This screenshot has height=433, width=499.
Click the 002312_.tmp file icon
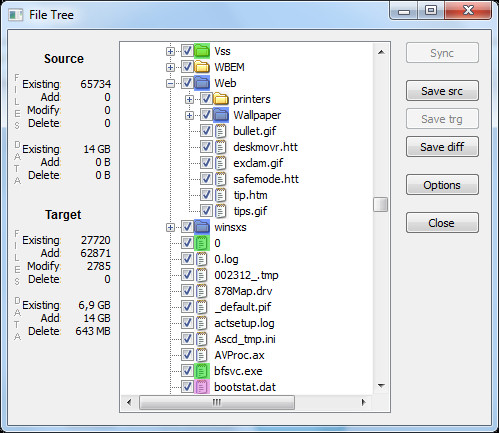coord(201,275)
